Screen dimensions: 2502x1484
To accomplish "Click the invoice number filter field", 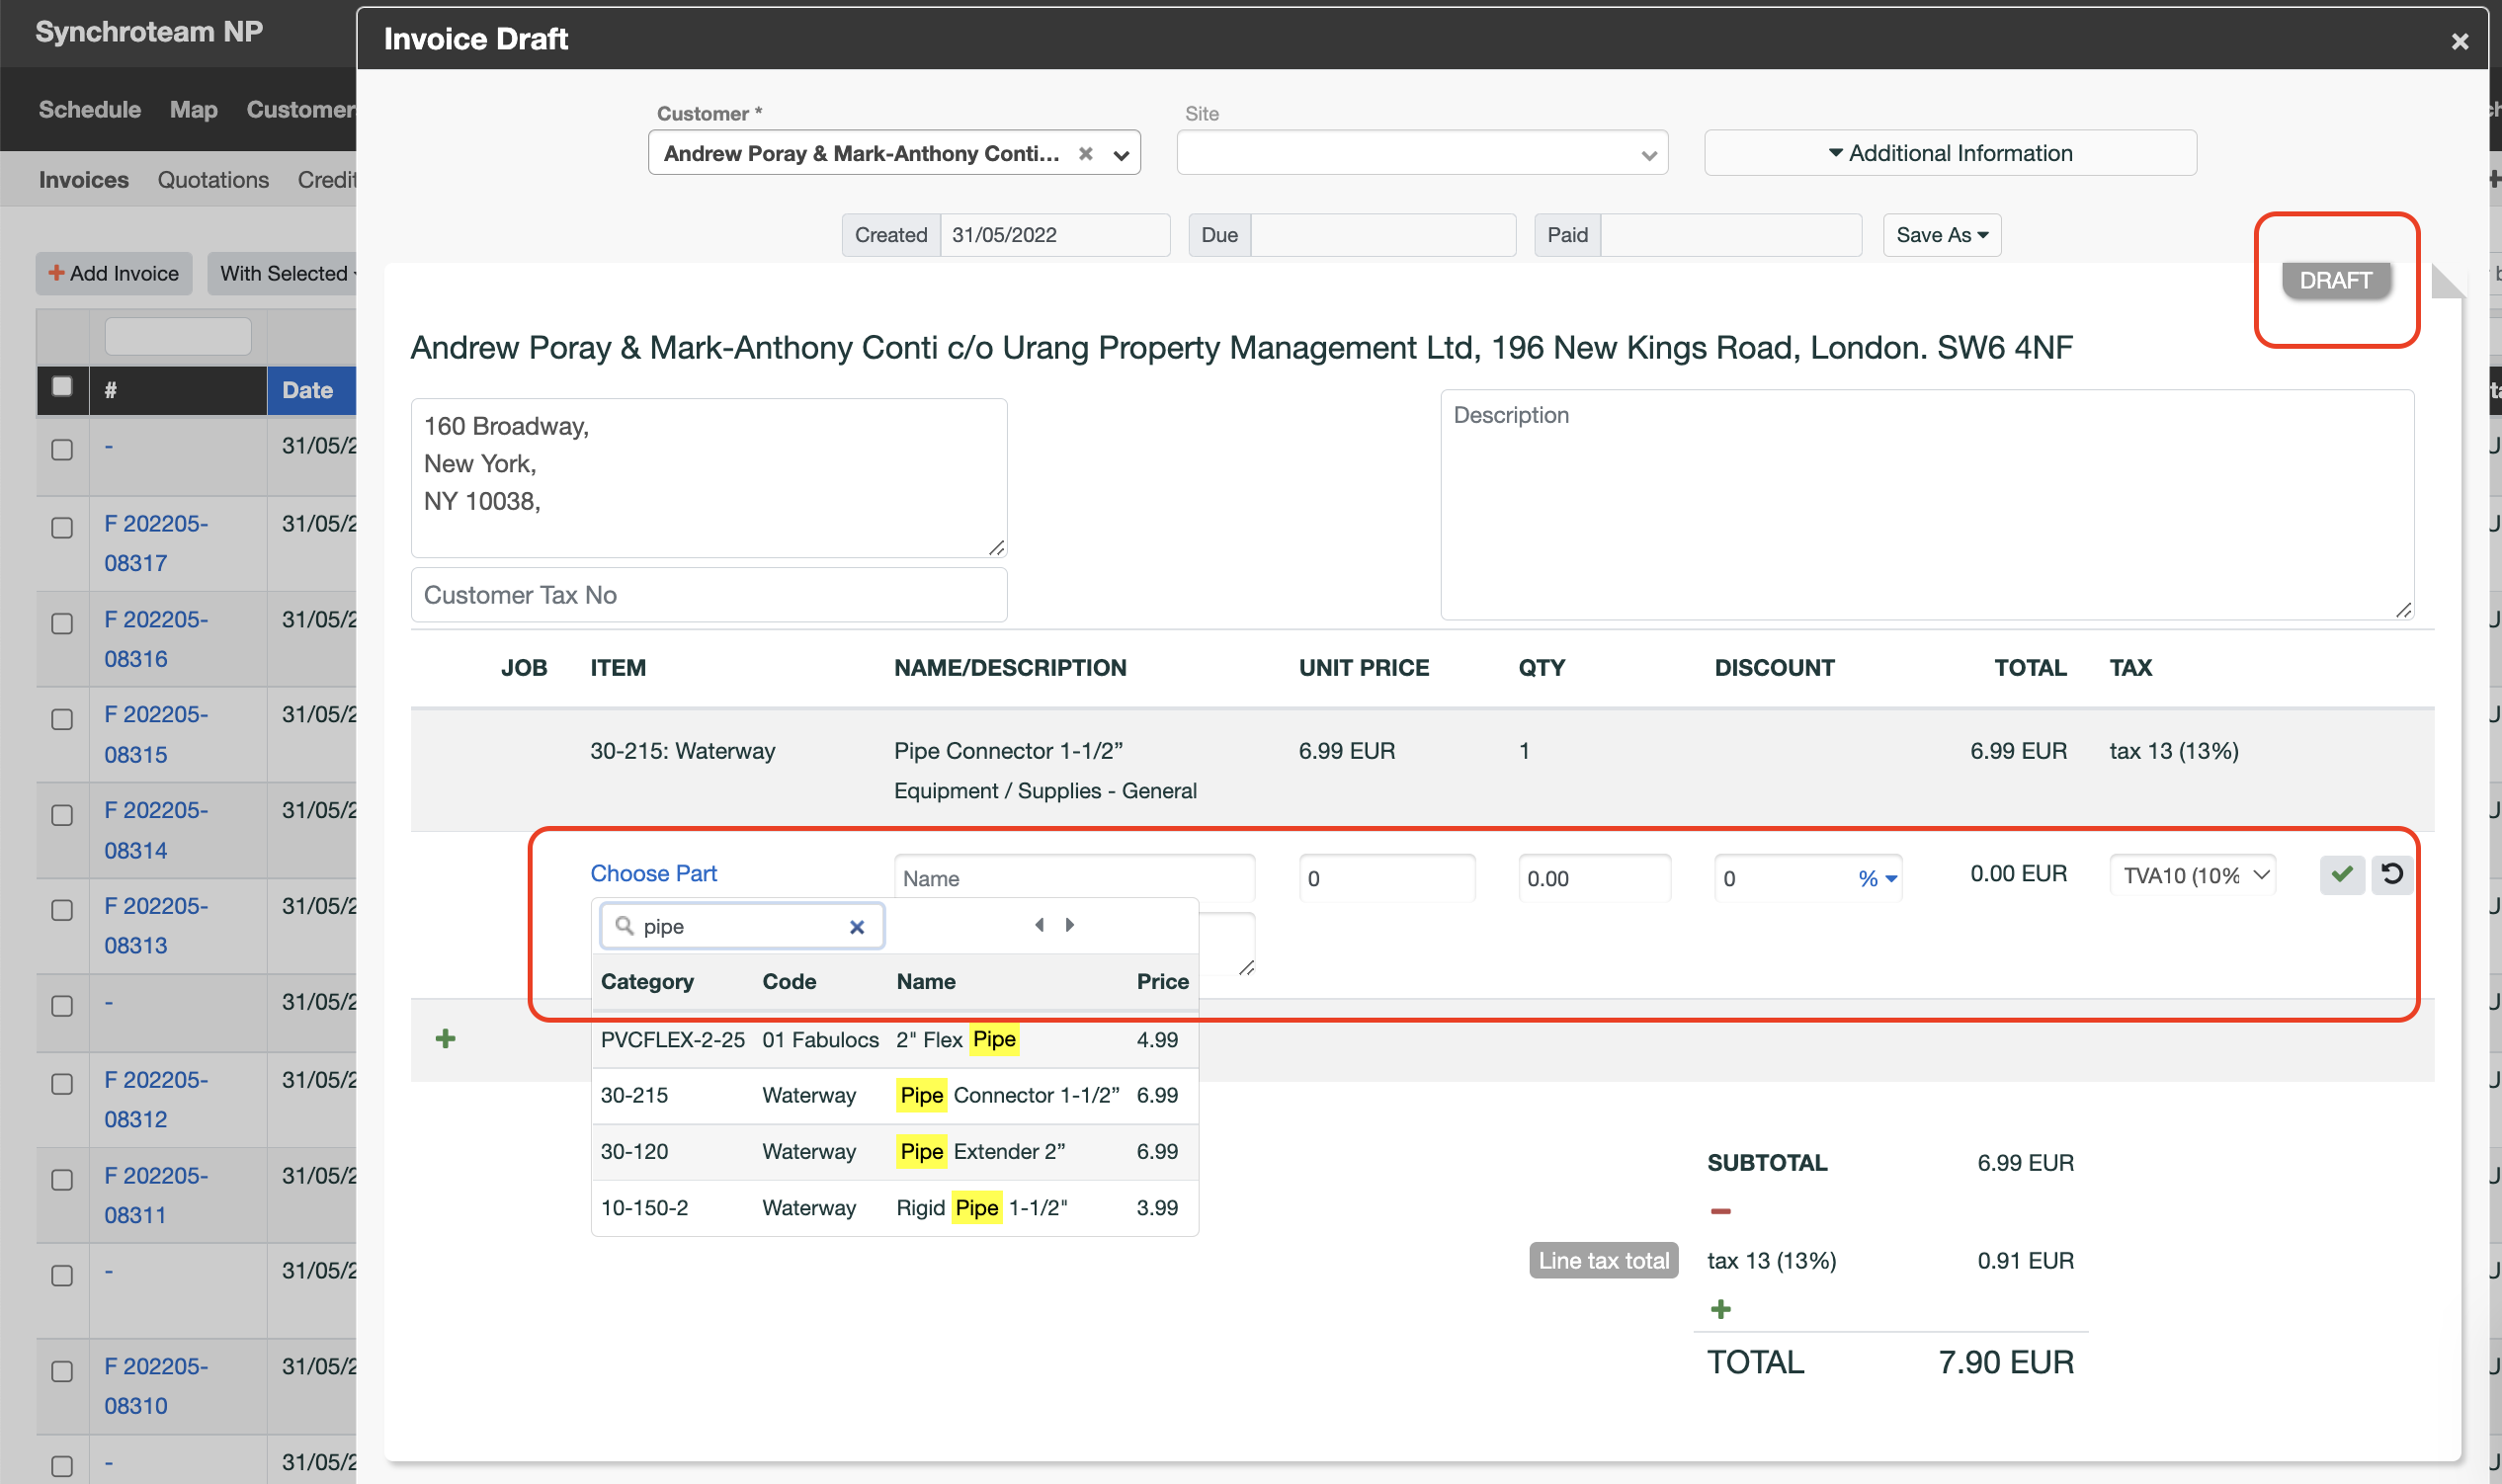I will [x=178, y=336].
